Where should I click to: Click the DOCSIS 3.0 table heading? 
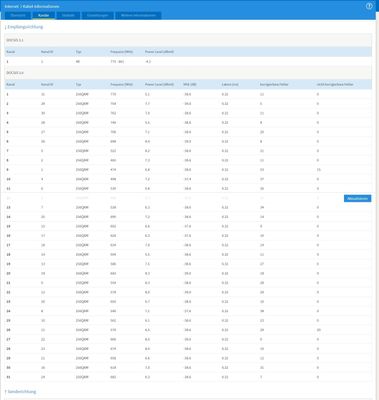[x=15, y=72]
